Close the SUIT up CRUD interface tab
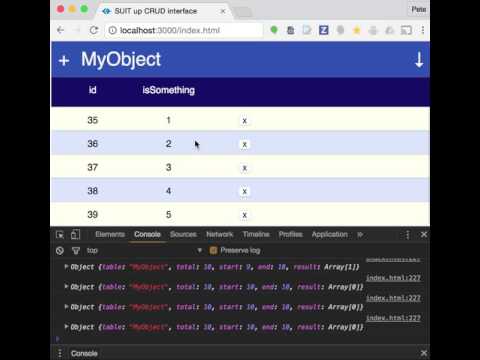This screenshot has height=360, width=480. point(223,11)
